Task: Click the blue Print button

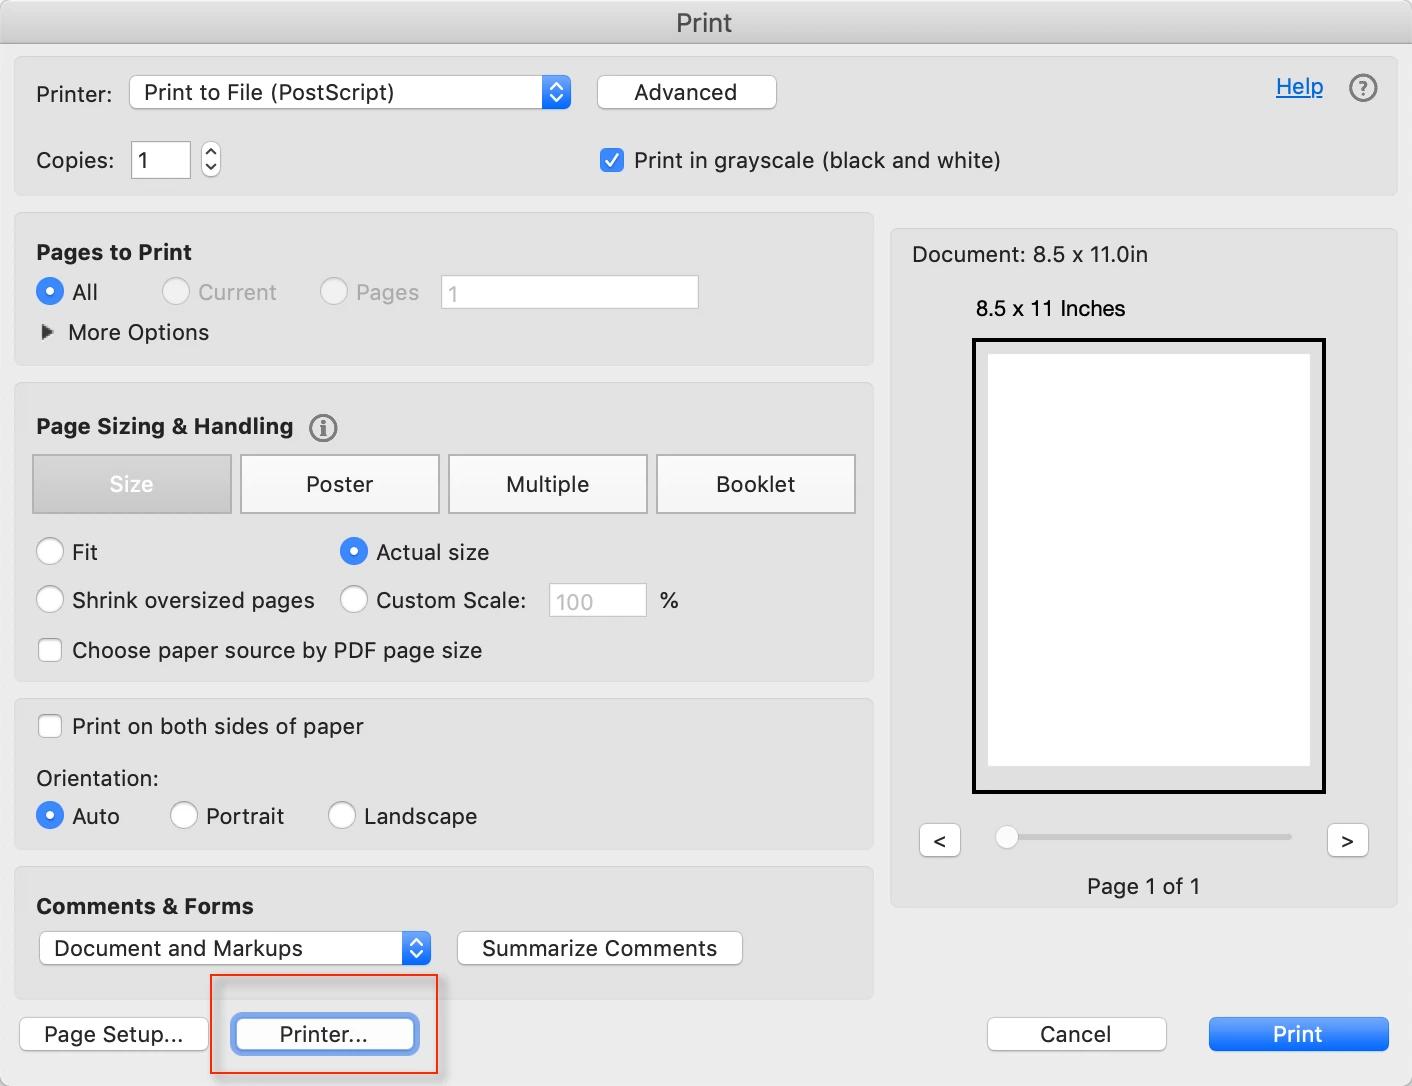Action: pos(1298,1034)
